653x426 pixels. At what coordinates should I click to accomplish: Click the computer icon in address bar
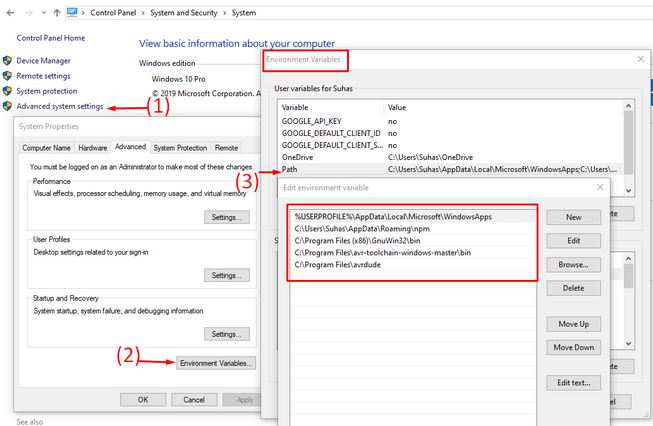[x=72, y=12]
